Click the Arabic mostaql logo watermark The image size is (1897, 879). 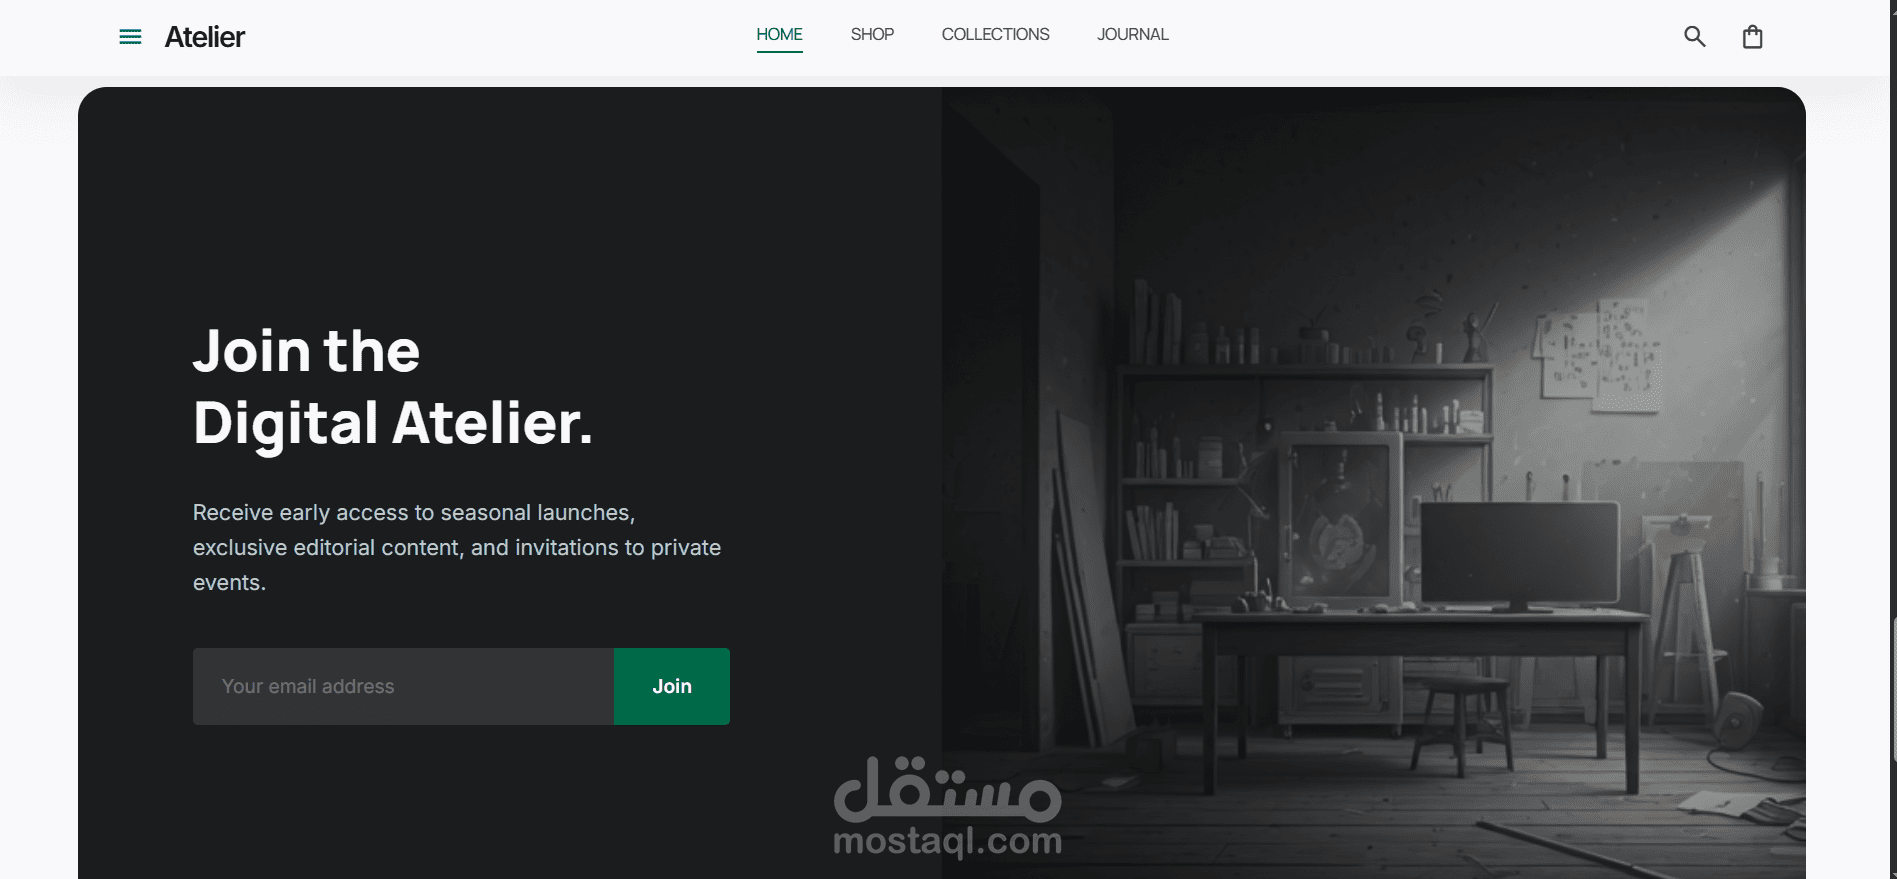point(947,787)
